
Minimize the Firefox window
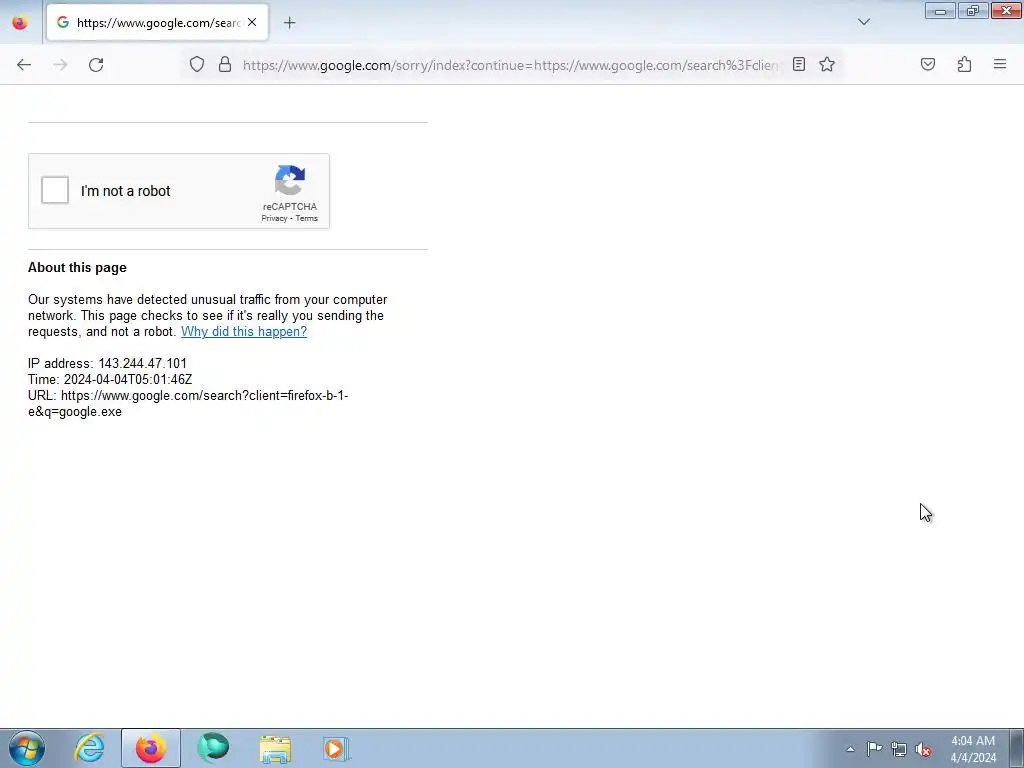pos(940,11)
